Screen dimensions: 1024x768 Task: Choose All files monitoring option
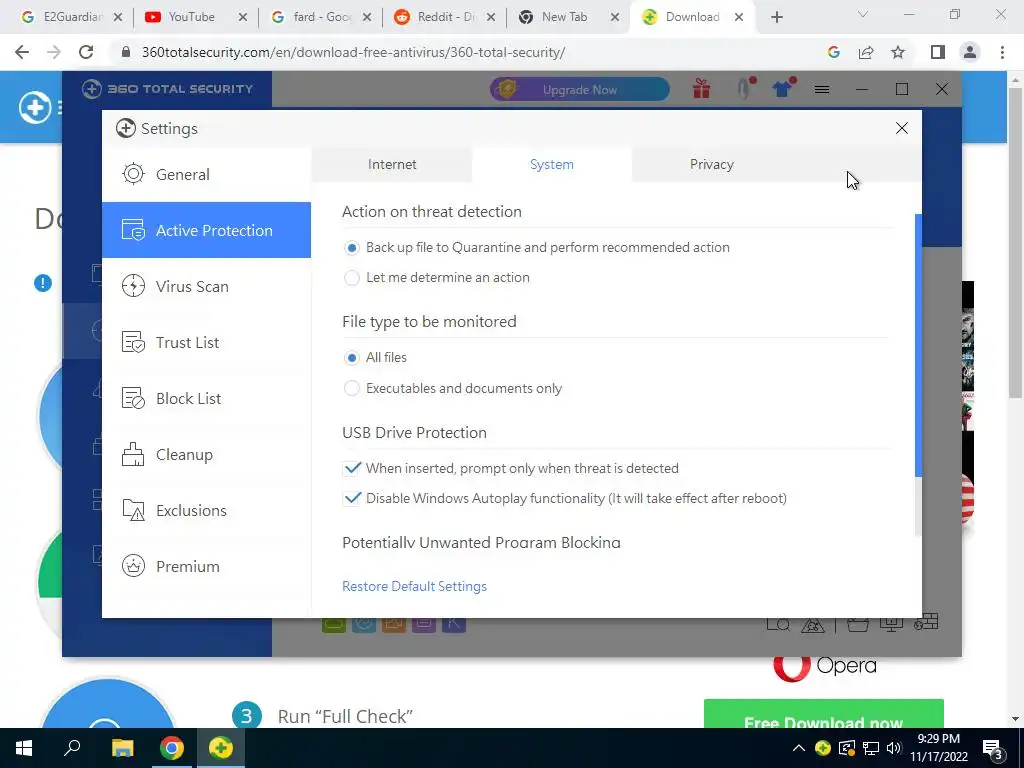(351, 358)
